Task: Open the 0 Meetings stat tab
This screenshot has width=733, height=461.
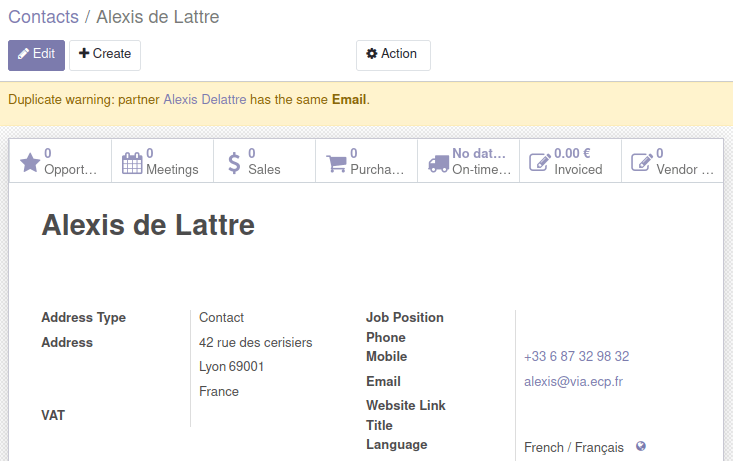Action: point(162,161)
